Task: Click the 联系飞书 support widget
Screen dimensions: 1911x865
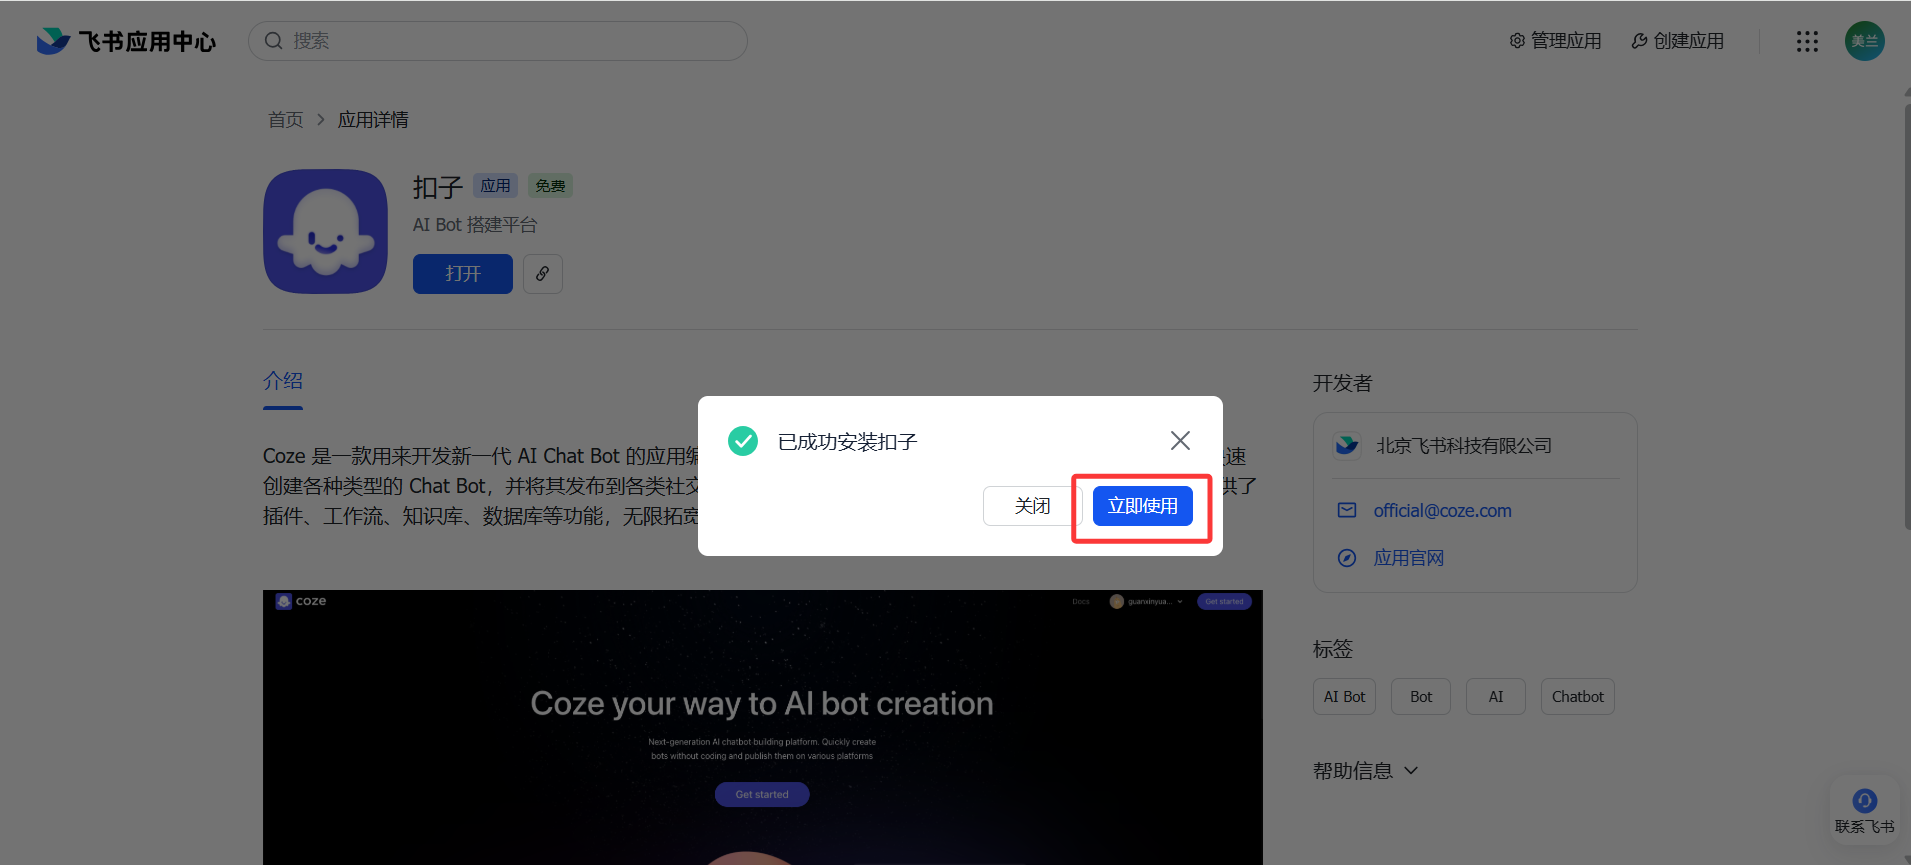Action: (x=1864, y=811)
